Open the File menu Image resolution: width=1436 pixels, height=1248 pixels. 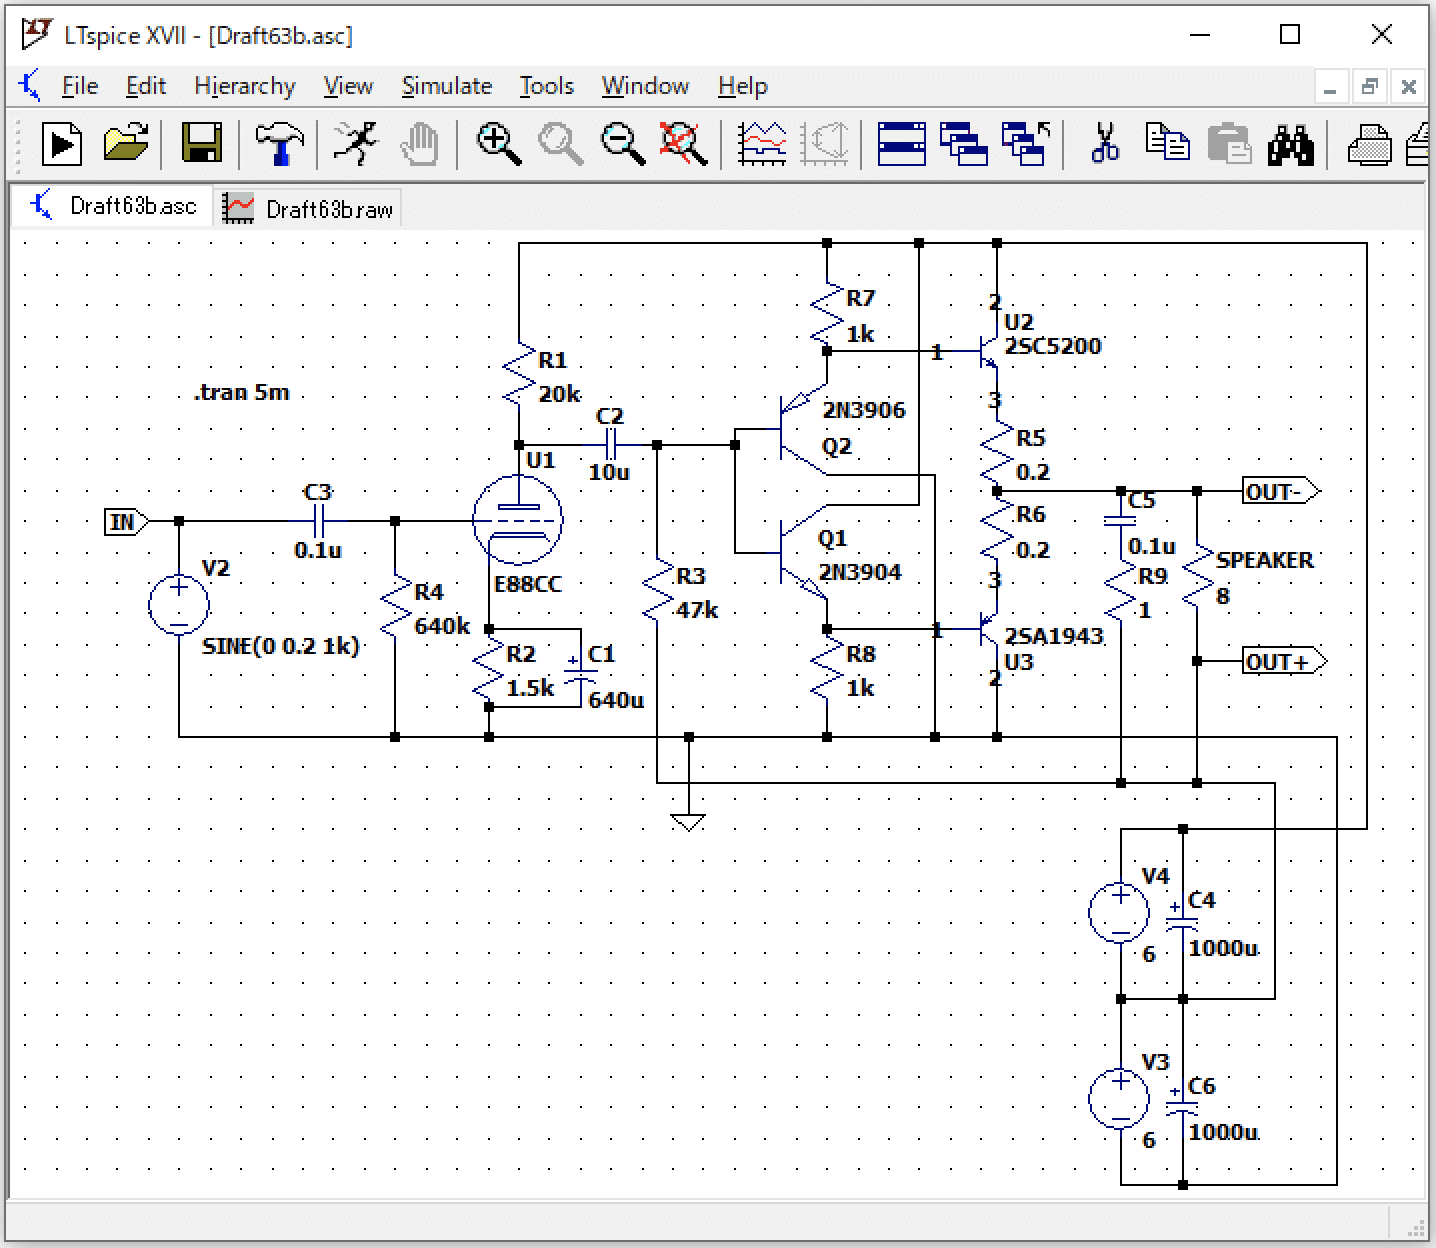pyautogui.click(x=80, y=86)
